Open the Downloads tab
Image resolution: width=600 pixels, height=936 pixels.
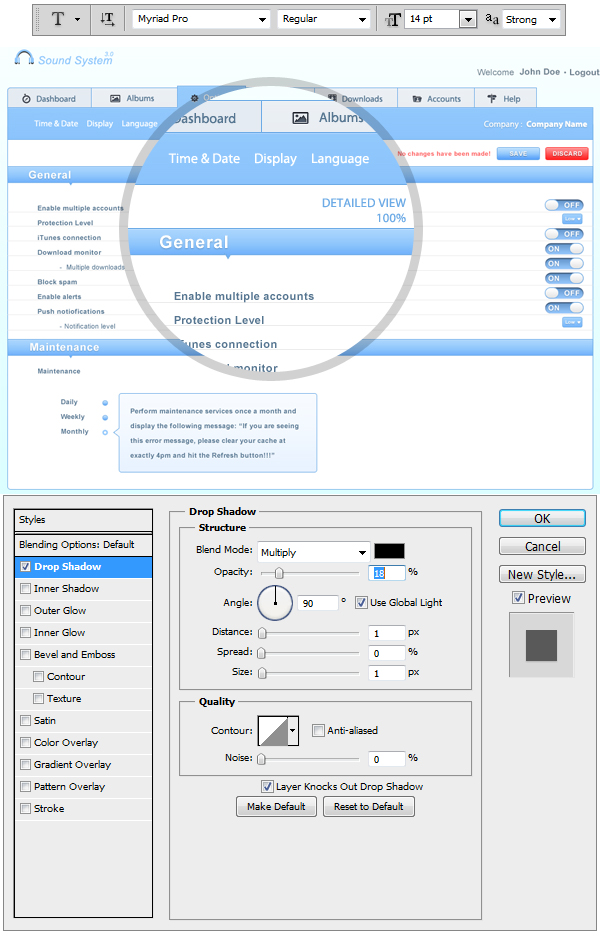(355, 98)
